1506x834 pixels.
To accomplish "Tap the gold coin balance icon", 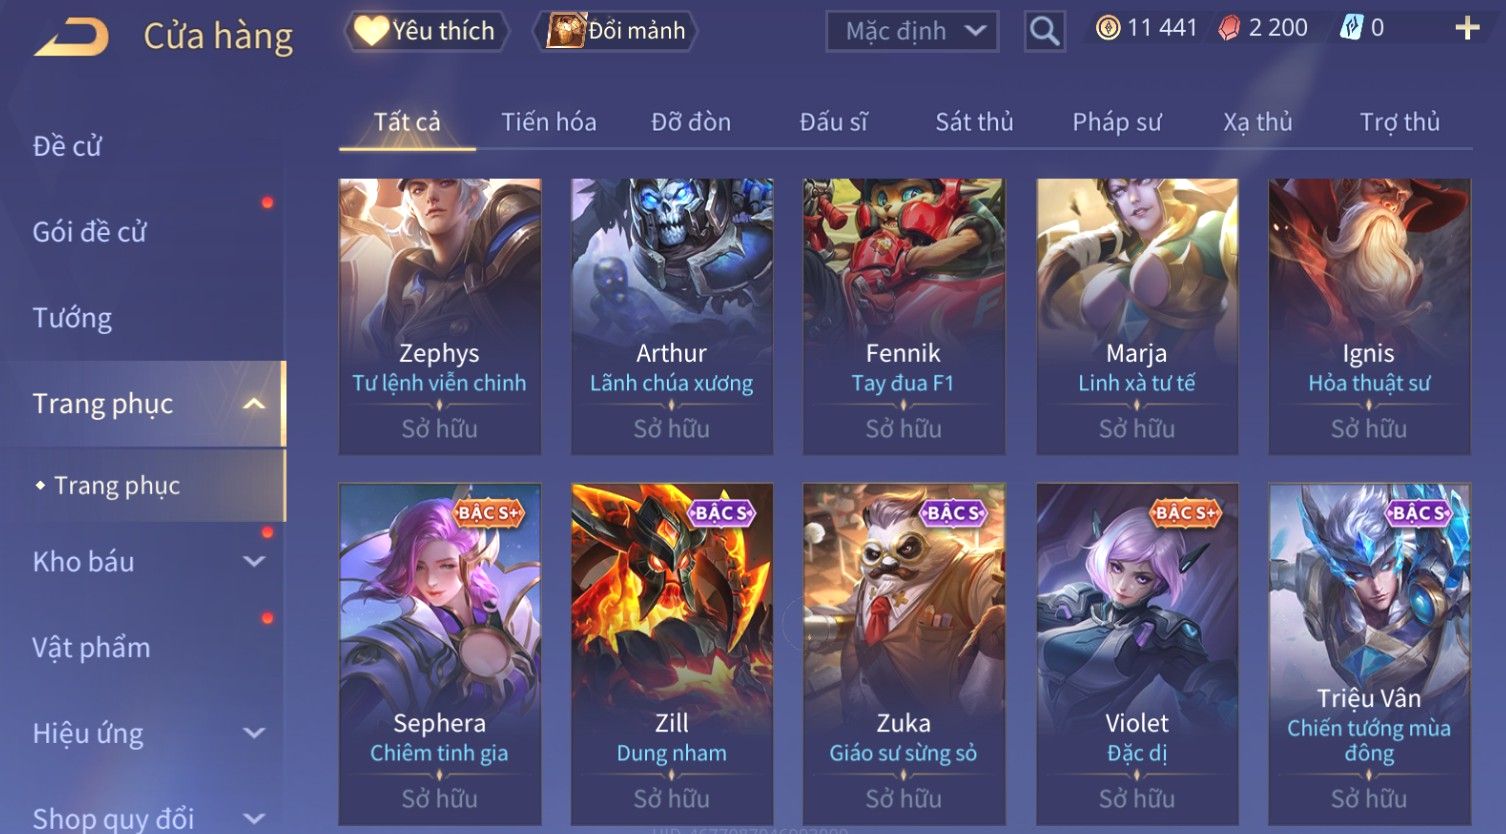I will (x=1107, y=28).
